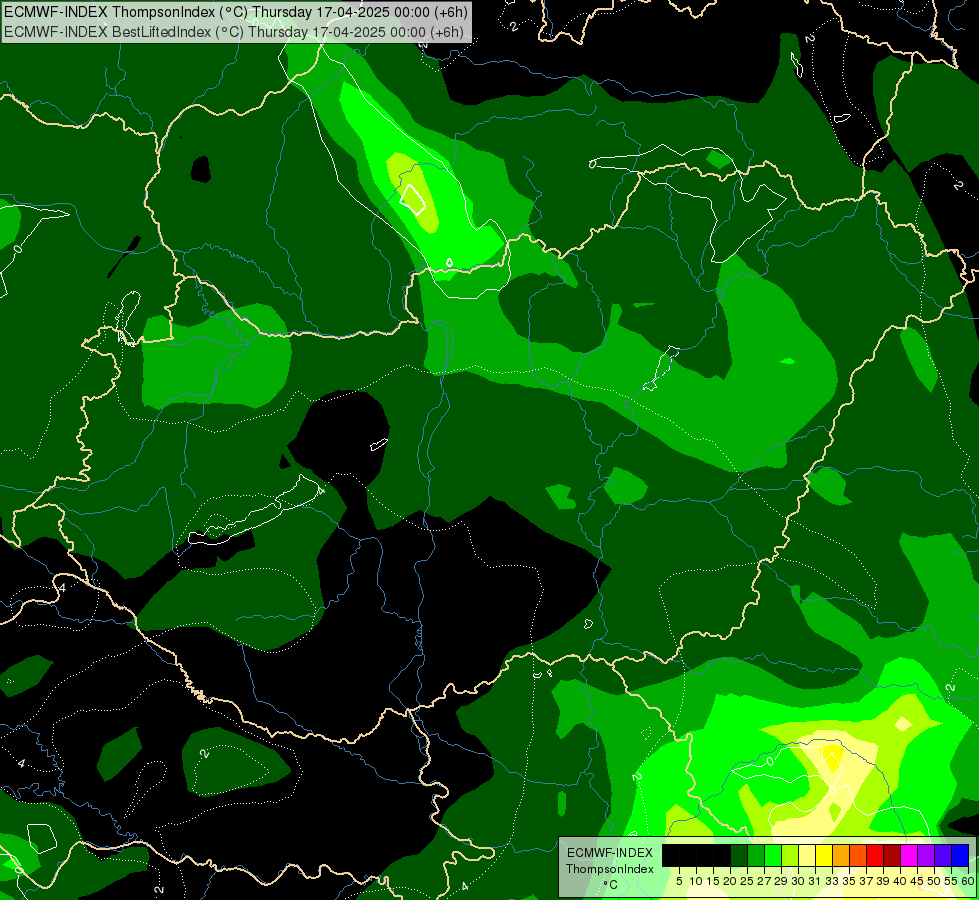979x900 pixels.
Task: Click the bright green legend swatch for 27–29
Action: pos(773,855)
